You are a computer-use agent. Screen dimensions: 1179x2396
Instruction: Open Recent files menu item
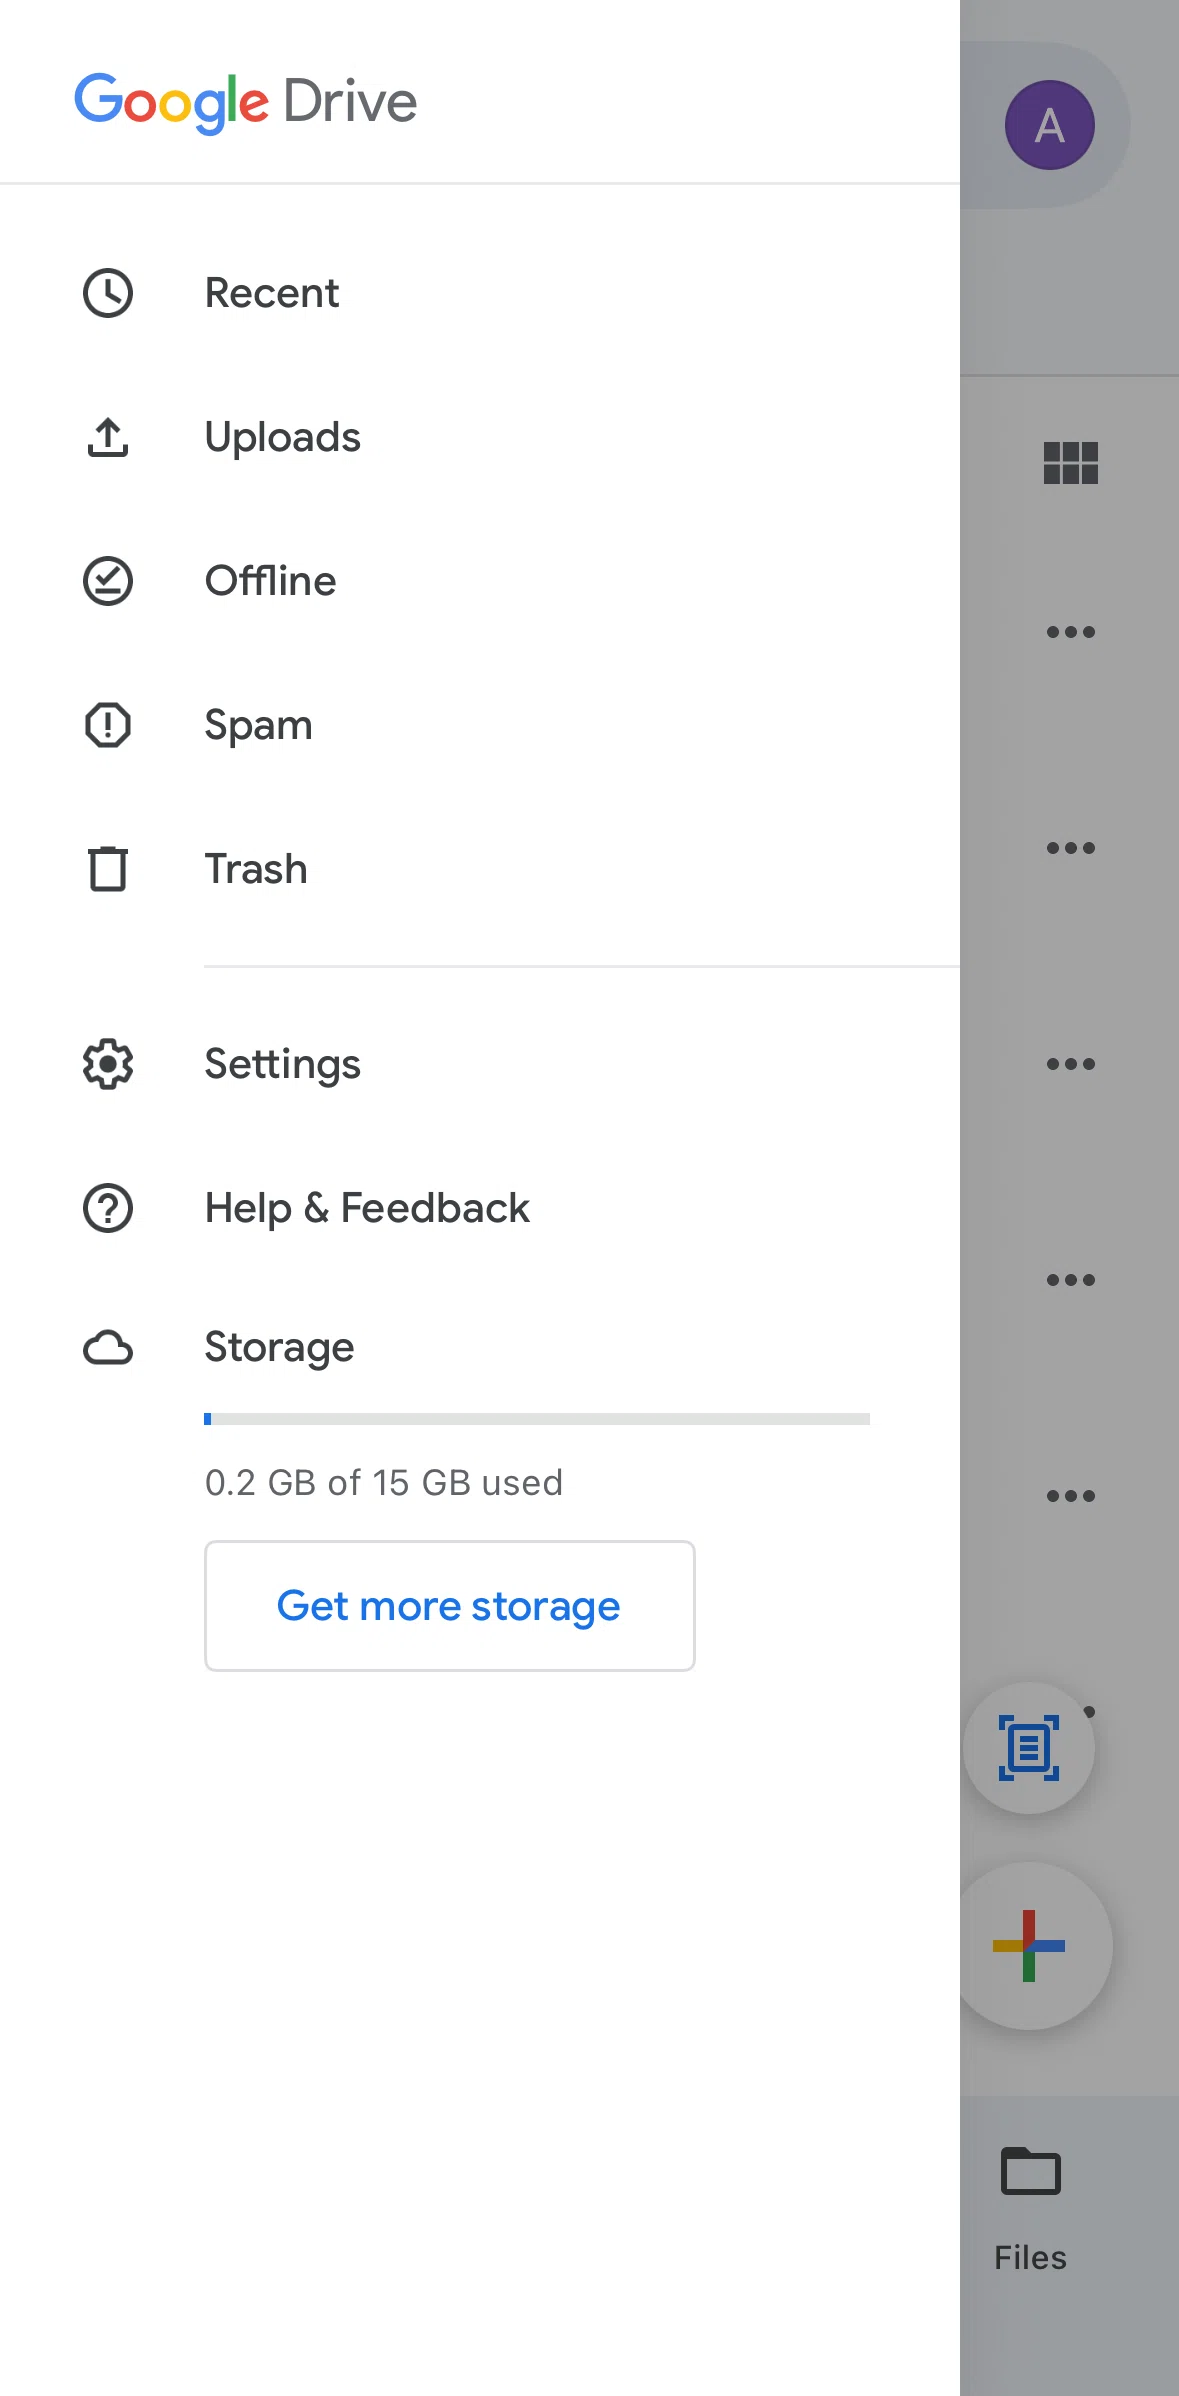coord(480,293)
